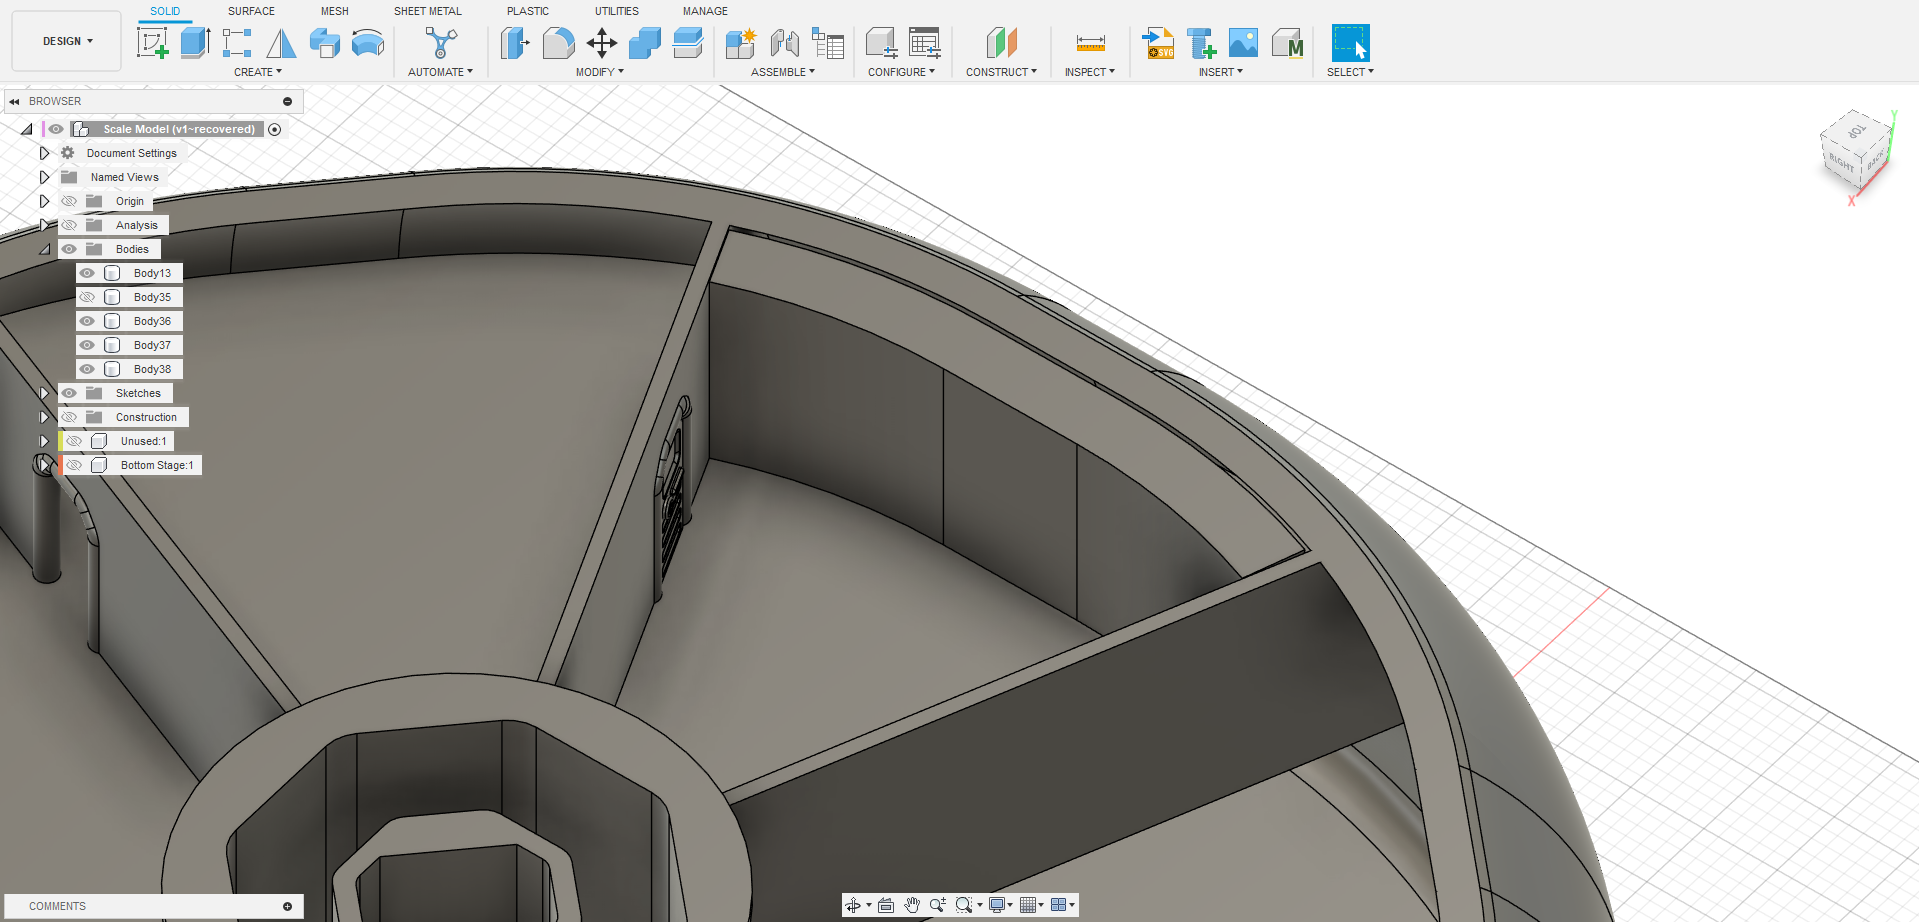This screenshot has width=1919, height=922.
Task: Activate the Orbit navigation tool
Action: pyautogui.click(x=853, y=905)
